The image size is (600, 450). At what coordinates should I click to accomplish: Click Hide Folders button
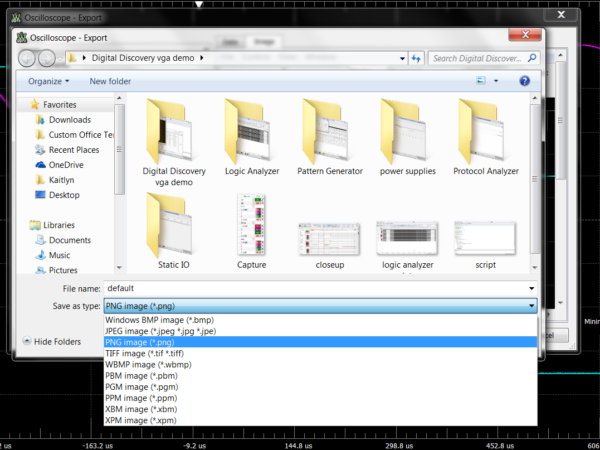52,341
